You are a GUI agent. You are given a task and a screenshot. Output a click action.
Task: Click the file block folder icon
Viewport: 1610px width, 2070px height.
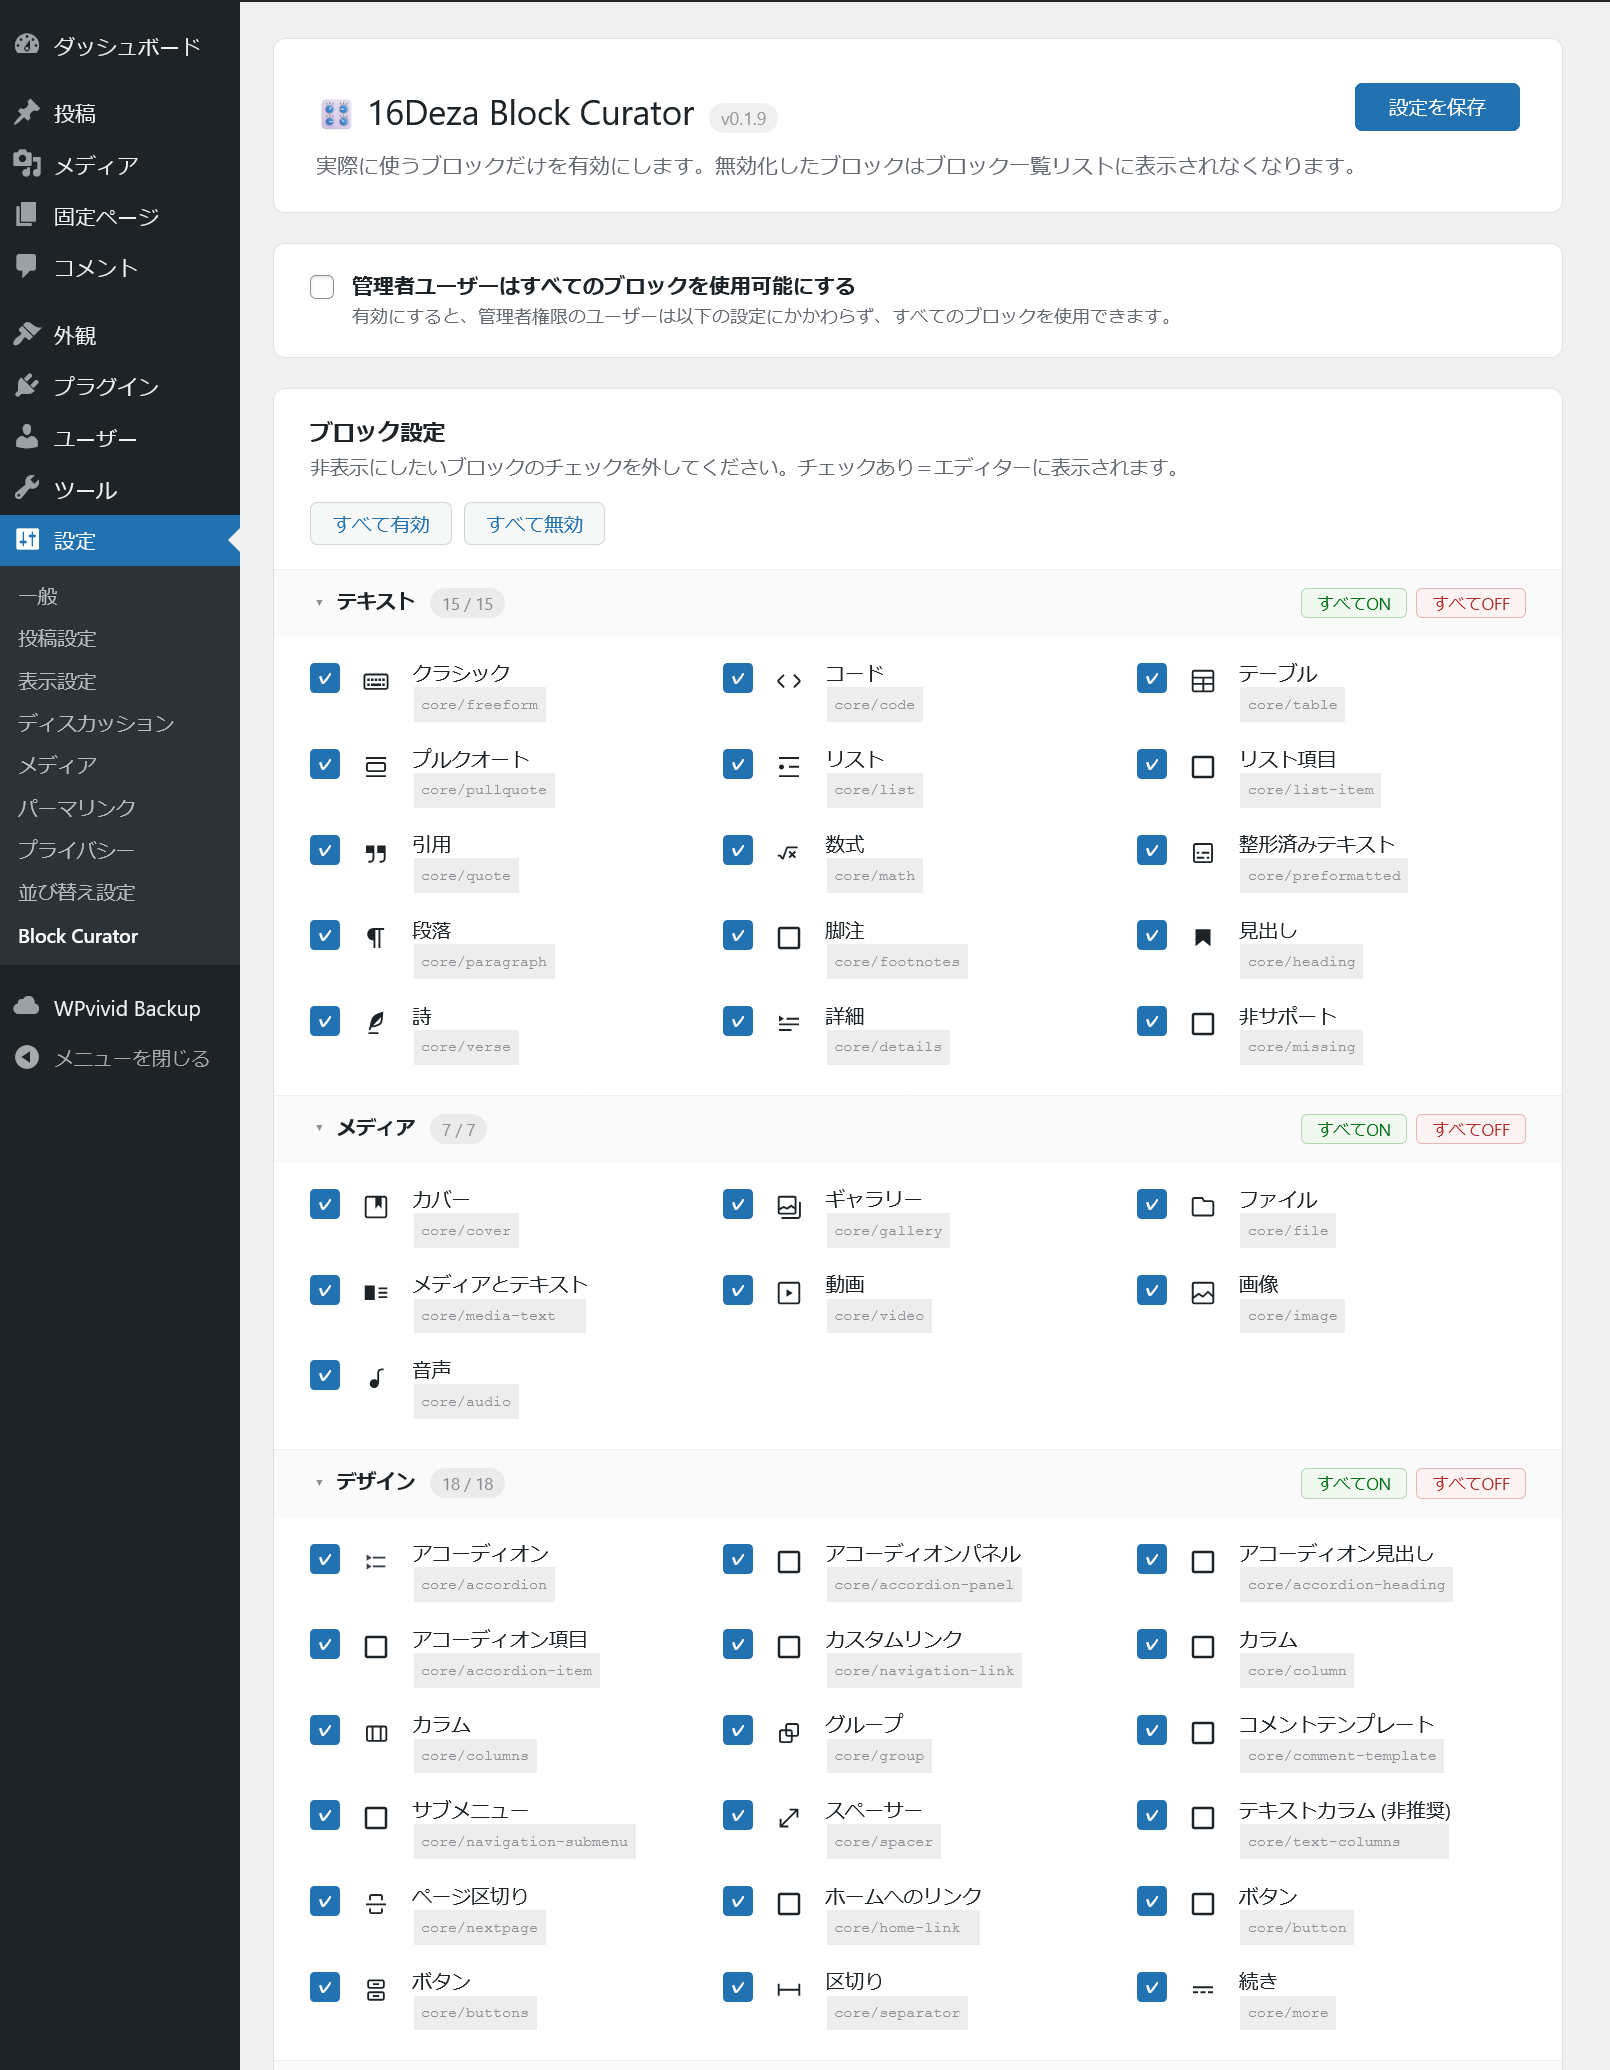1203,1207
